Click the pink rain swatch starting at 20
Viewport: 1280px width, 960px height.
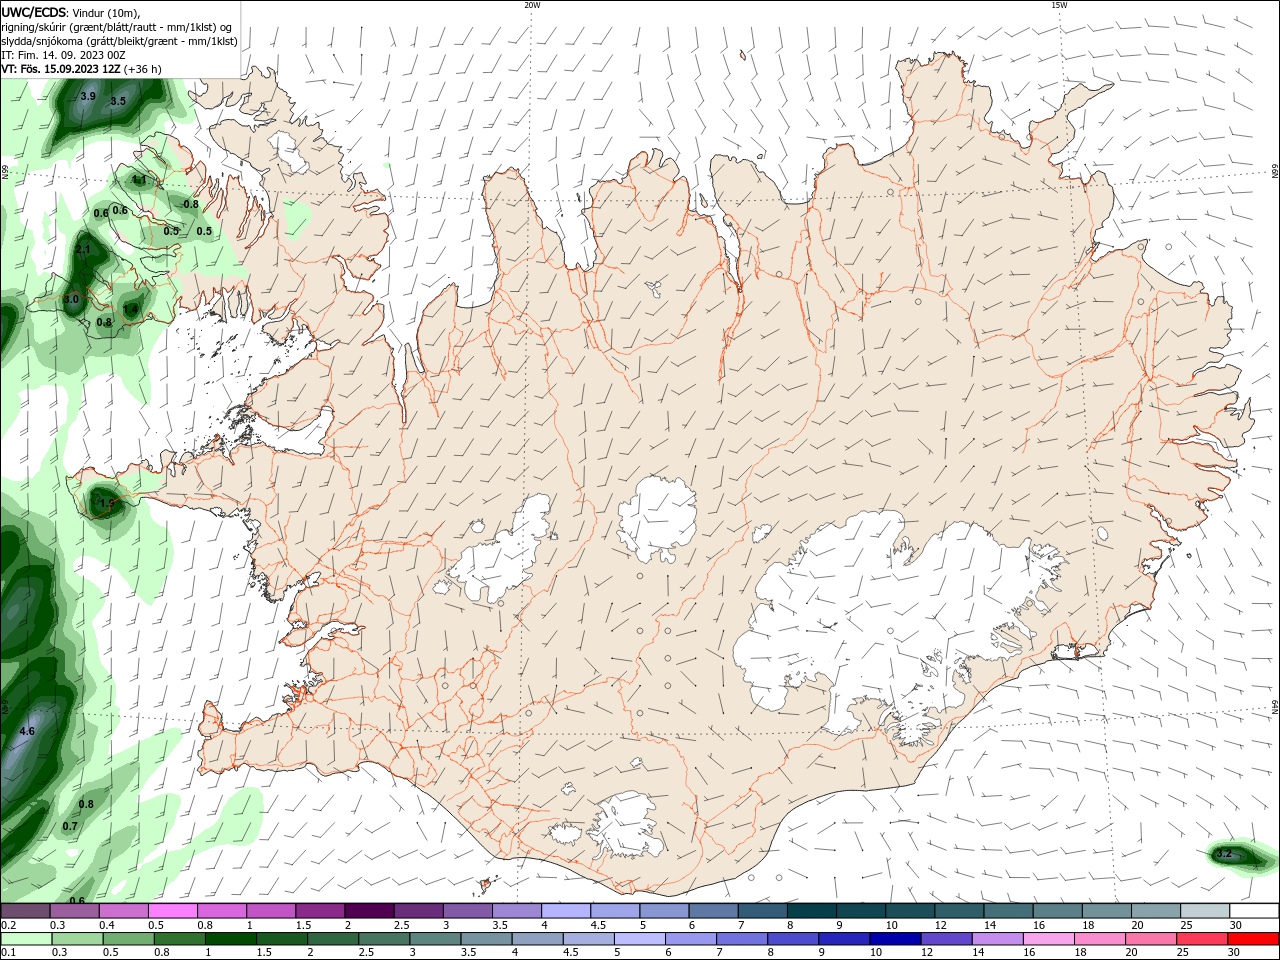(1152, 939)
